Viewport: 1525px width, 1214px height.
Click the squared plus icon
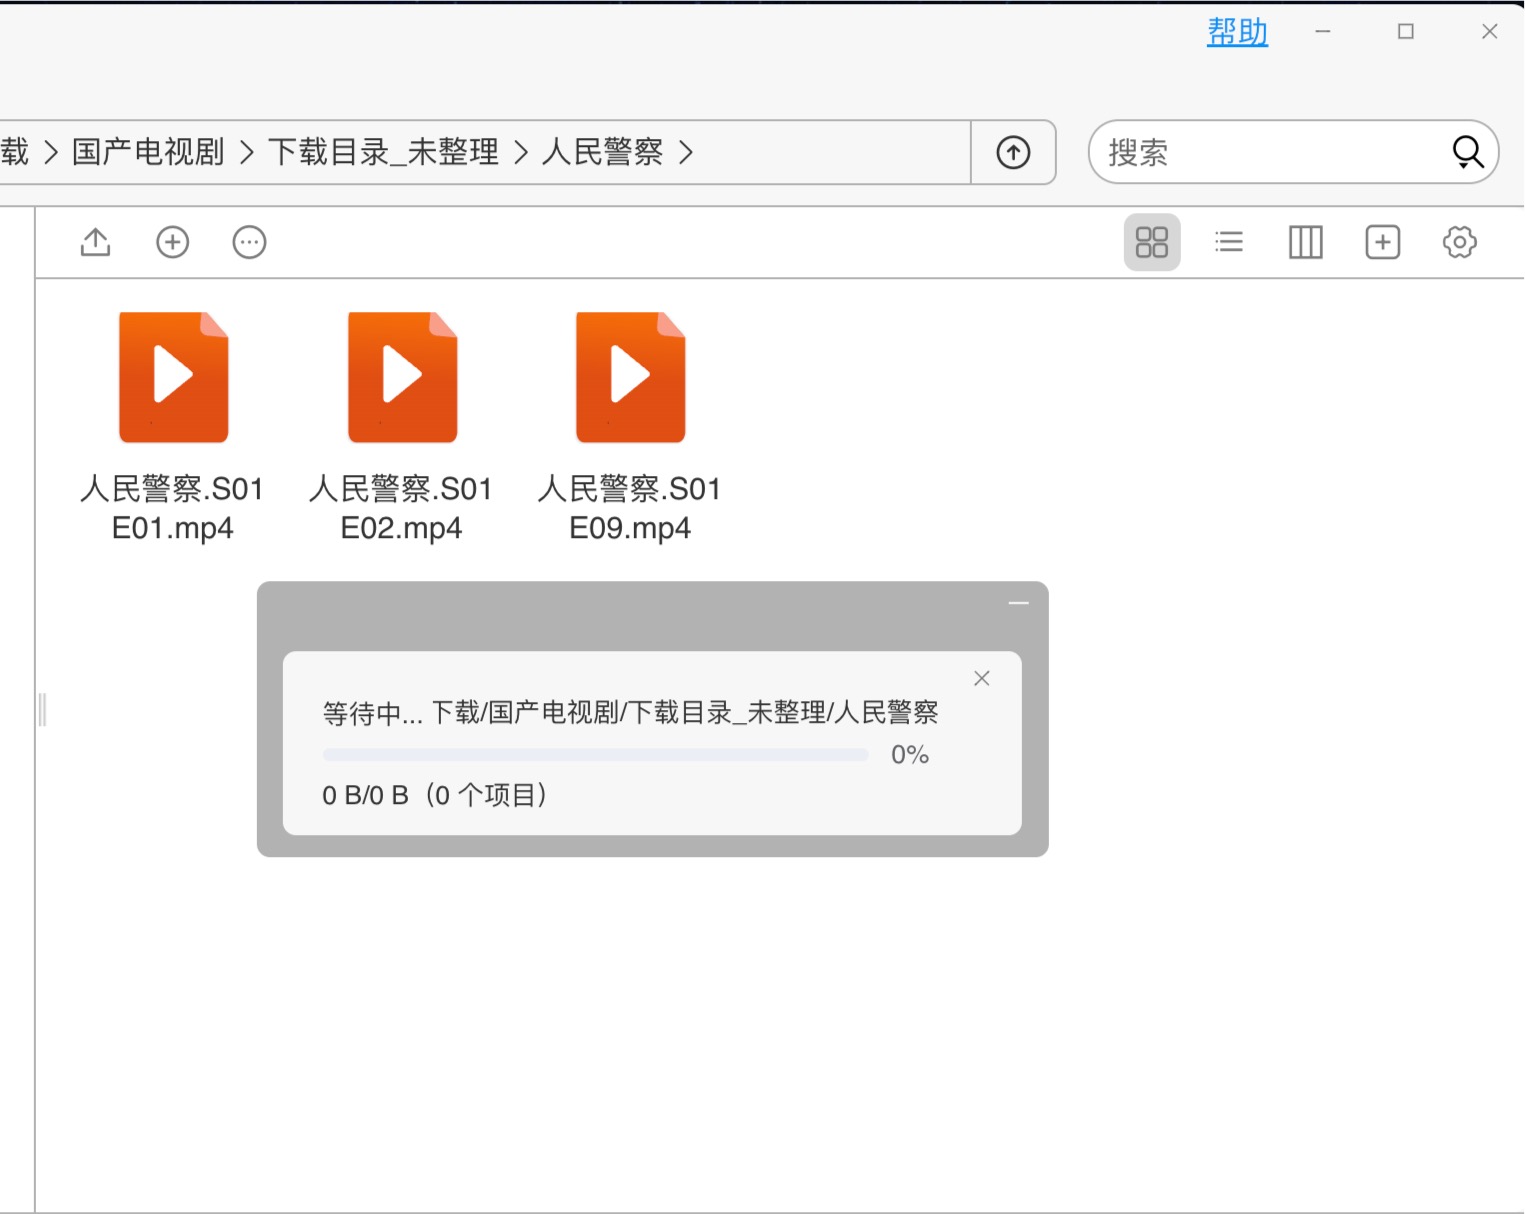[x=1383, y=242]
